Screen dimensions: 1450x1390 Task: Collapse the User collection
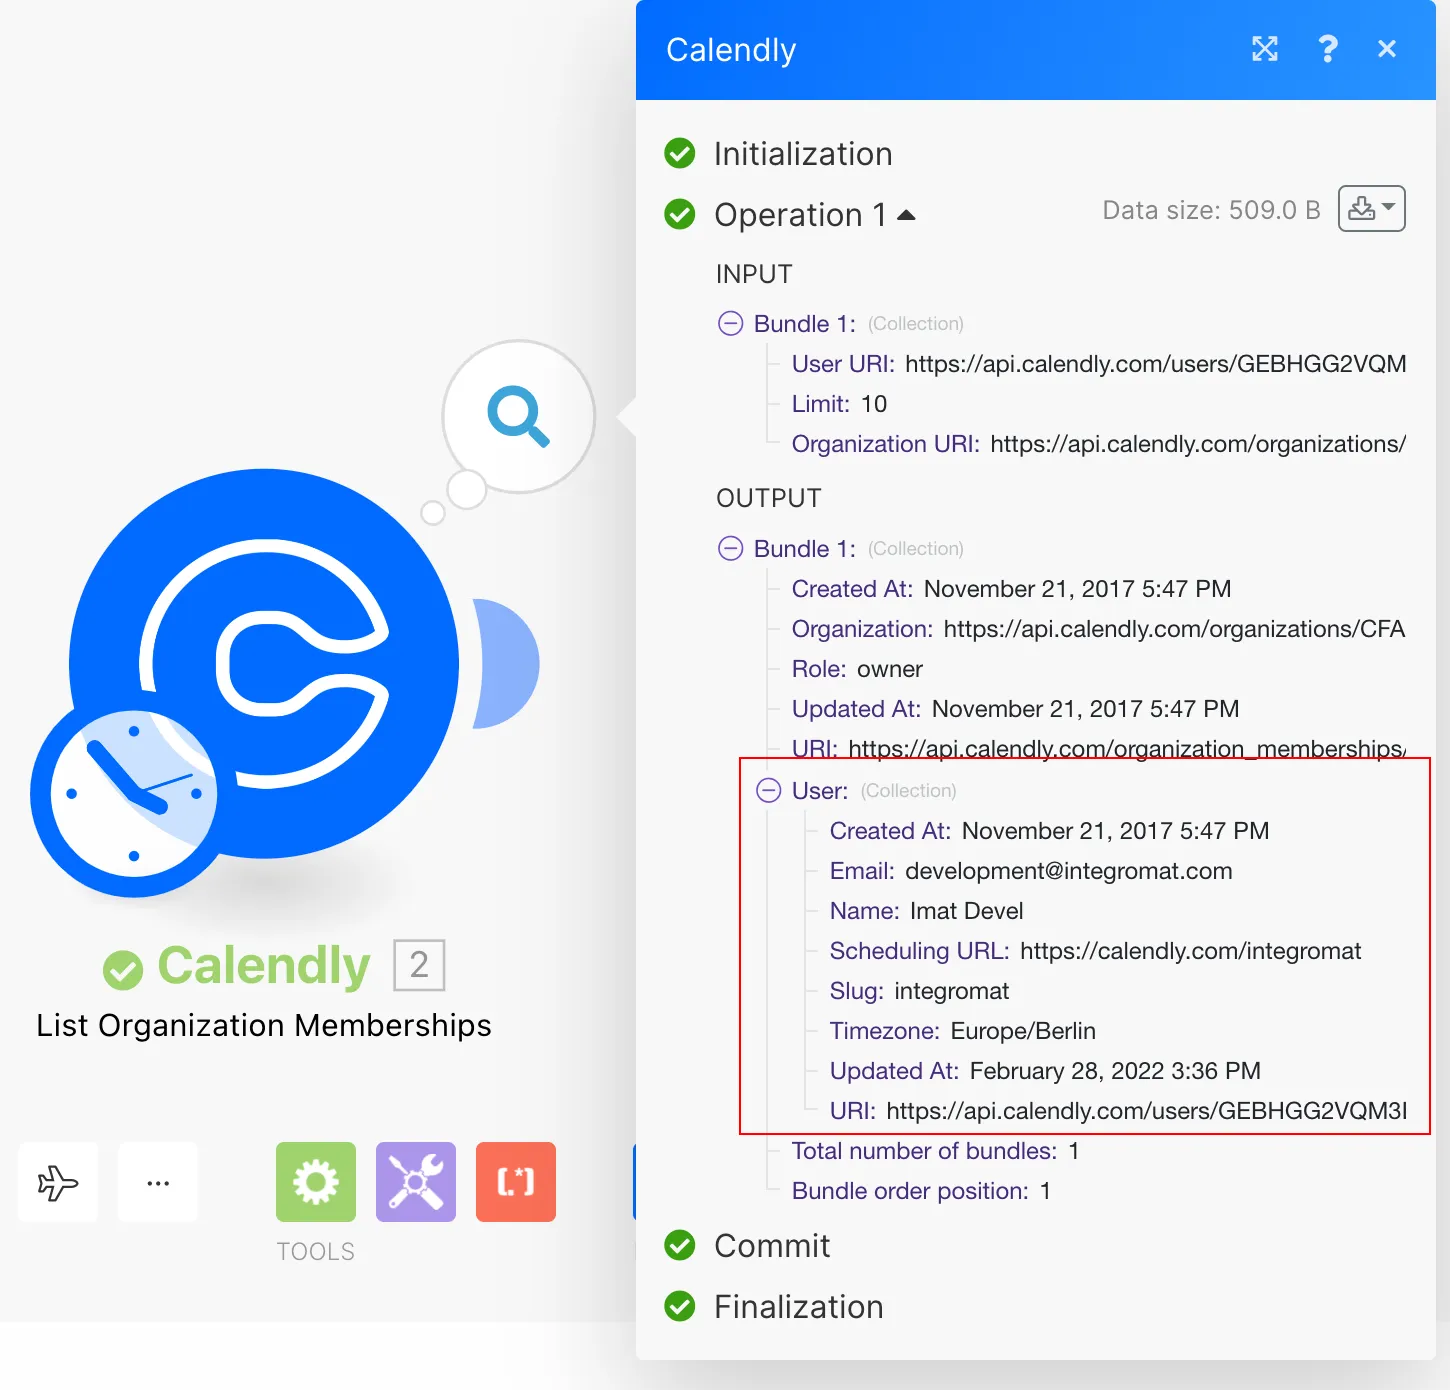click(768, 791)
